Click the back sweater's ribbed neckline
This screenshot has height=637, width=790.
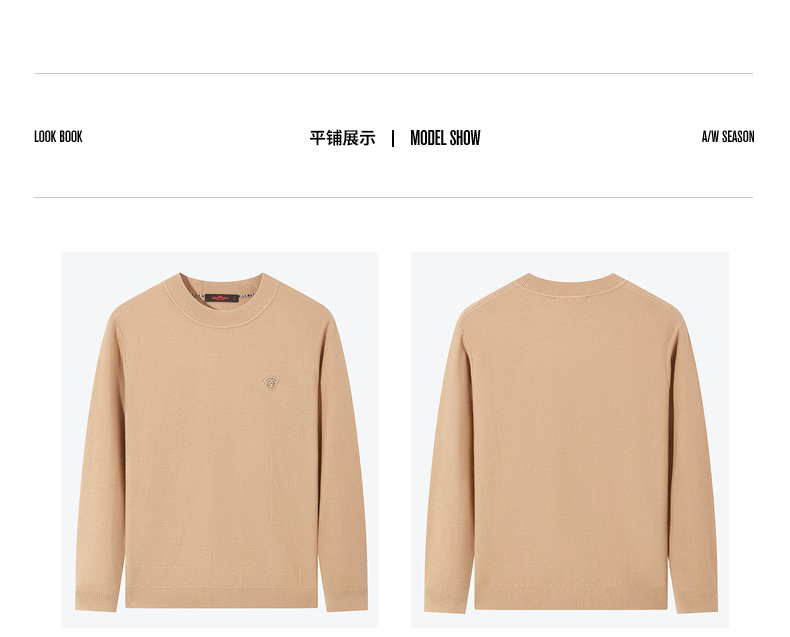click(571, 284)
